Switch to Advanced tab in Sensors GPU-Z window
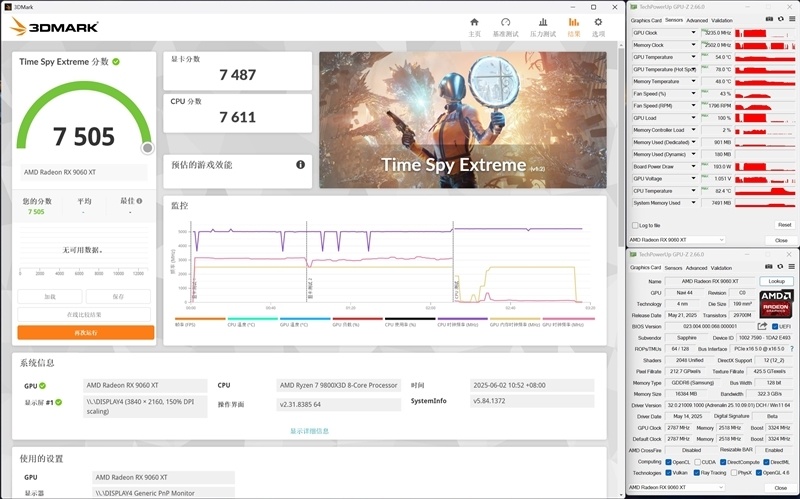Screen dimensions: 800x499 (697, 20)
